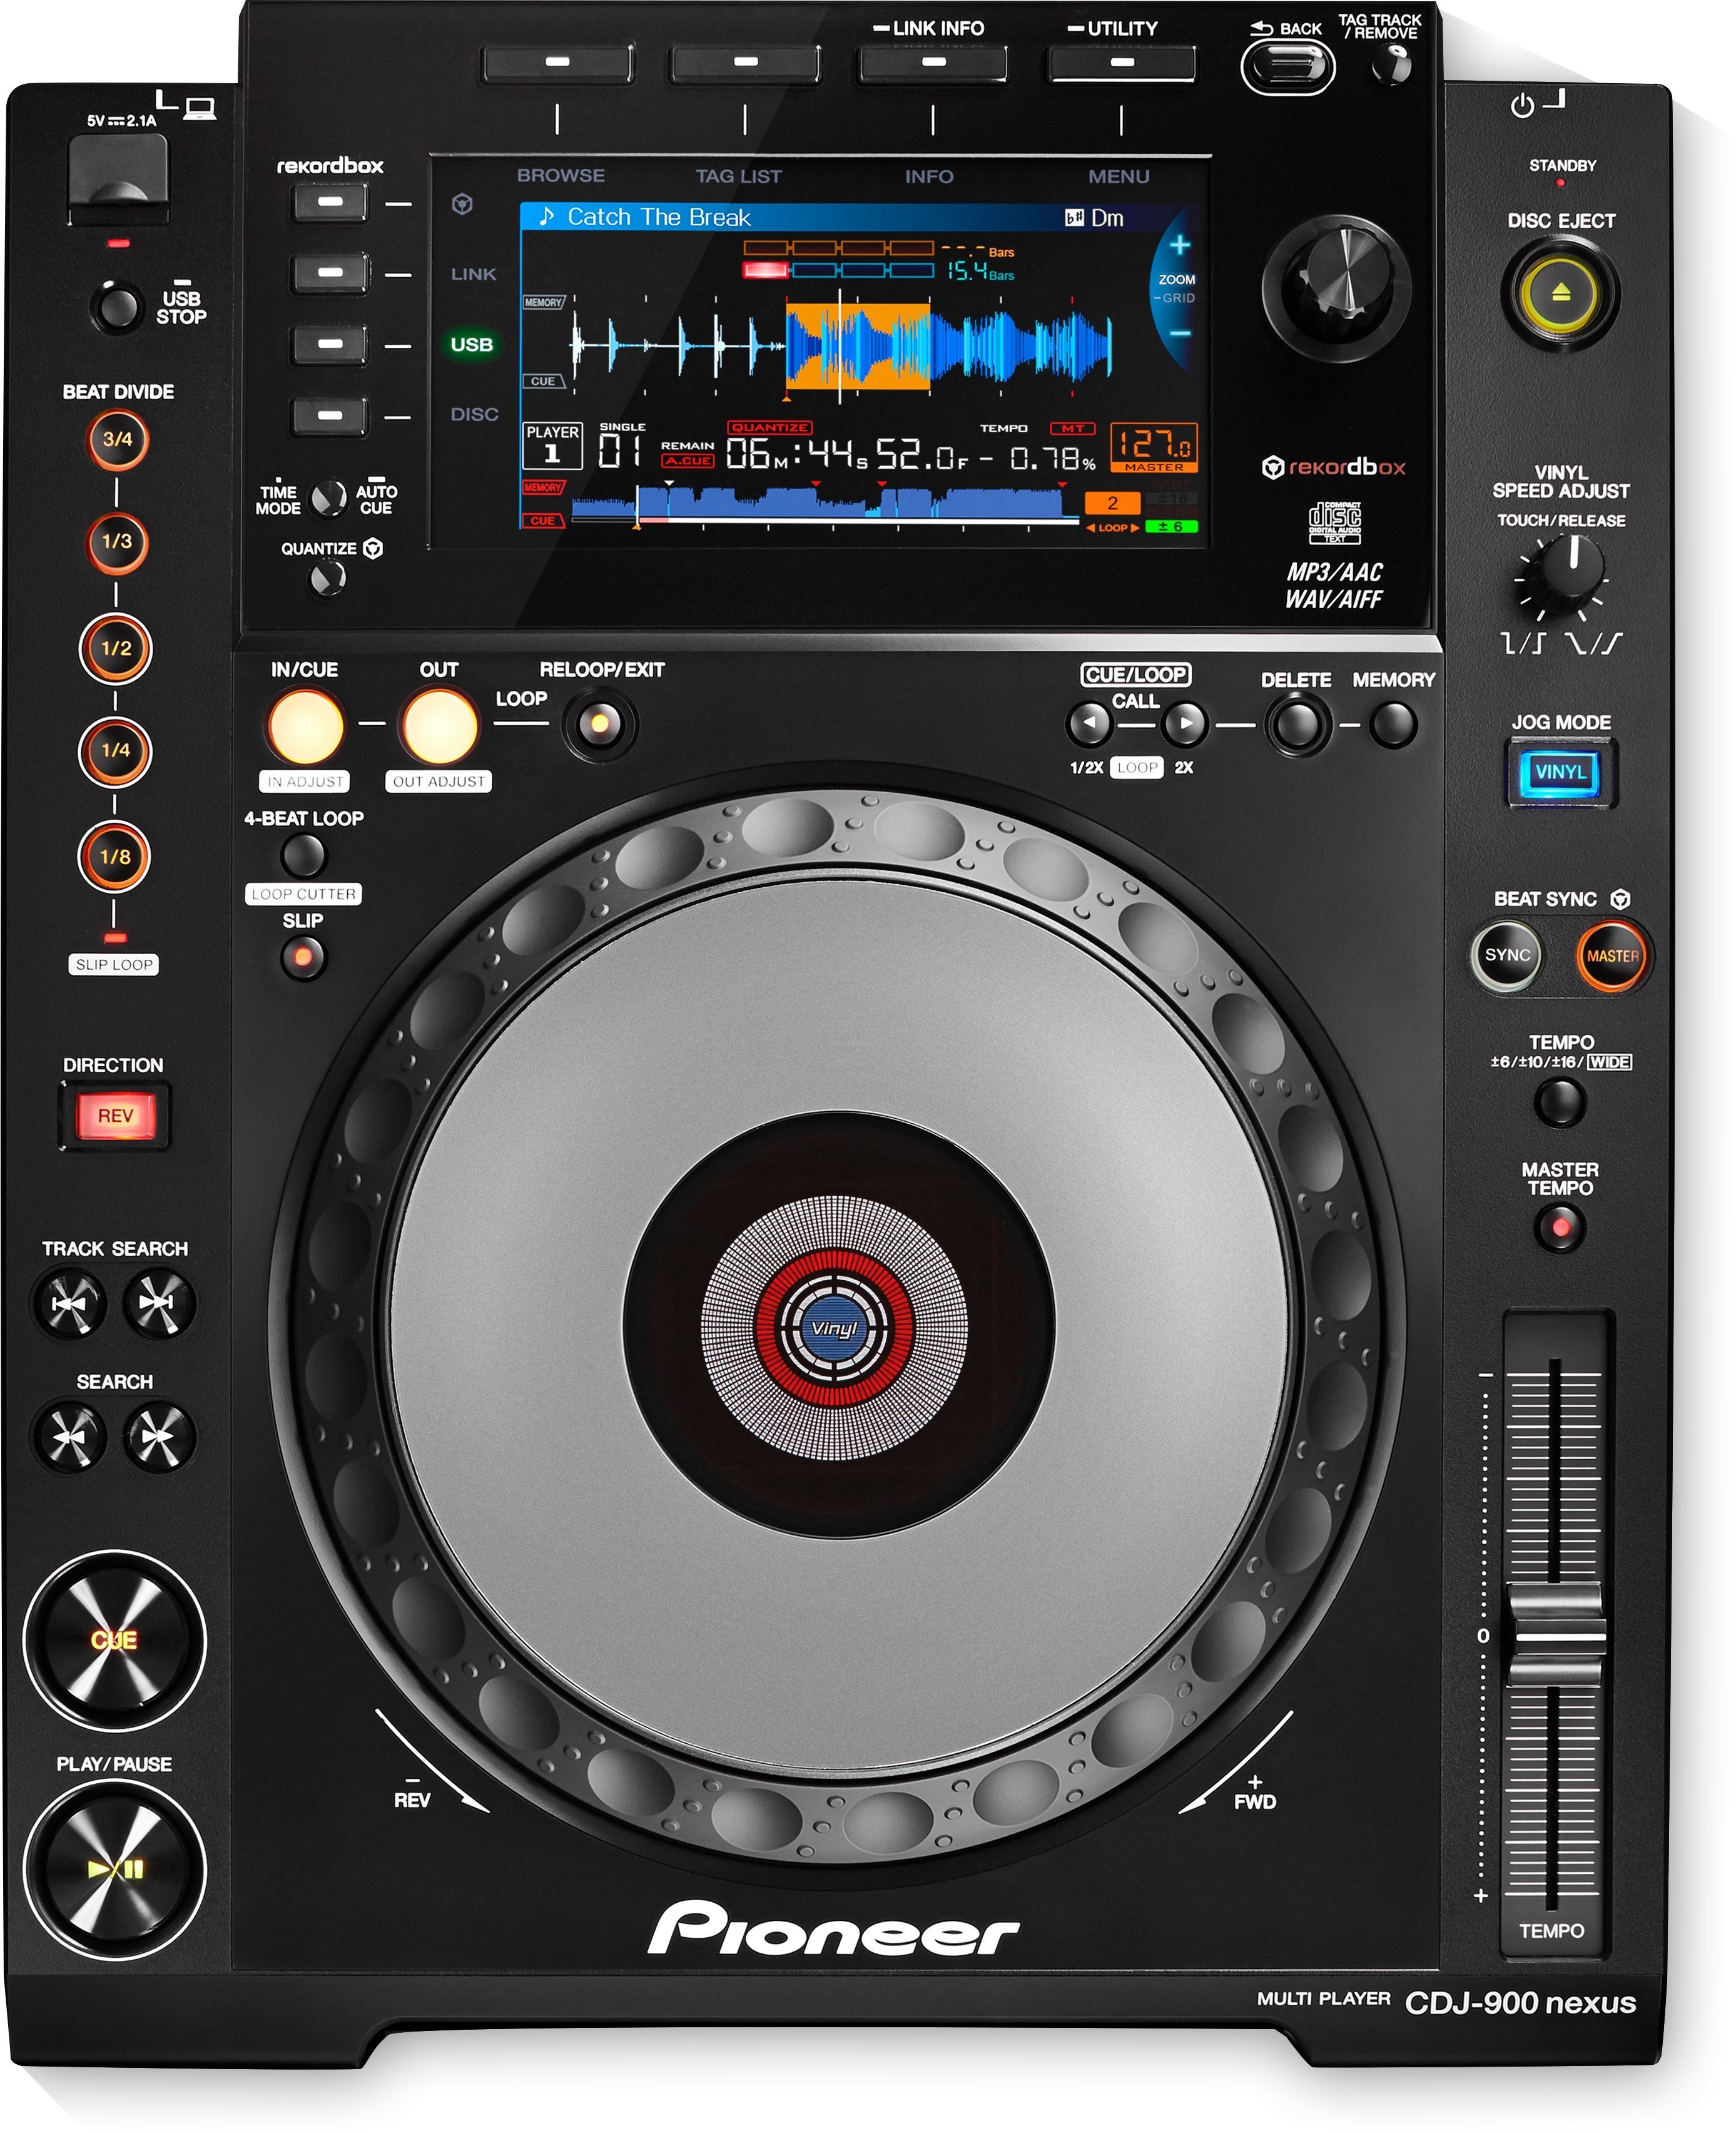This screenshot has height=2133, width=1736.
Task: Click the TEMPO range button
Action: coord(1559,1102)
